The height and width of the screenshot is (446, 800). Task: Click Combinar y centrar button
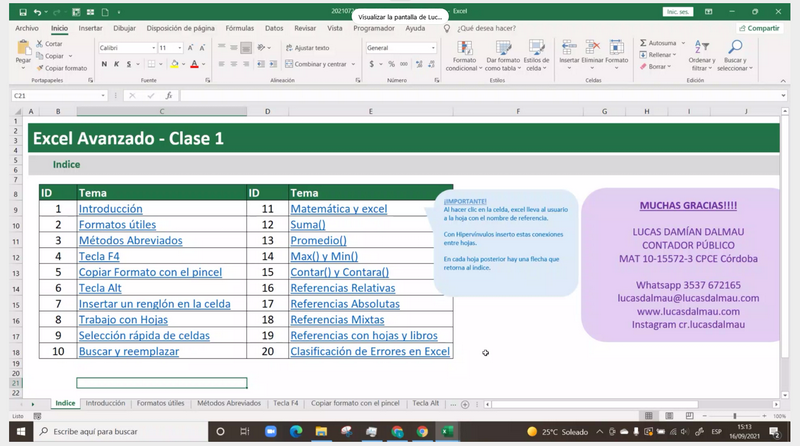[x=316, y=64]
